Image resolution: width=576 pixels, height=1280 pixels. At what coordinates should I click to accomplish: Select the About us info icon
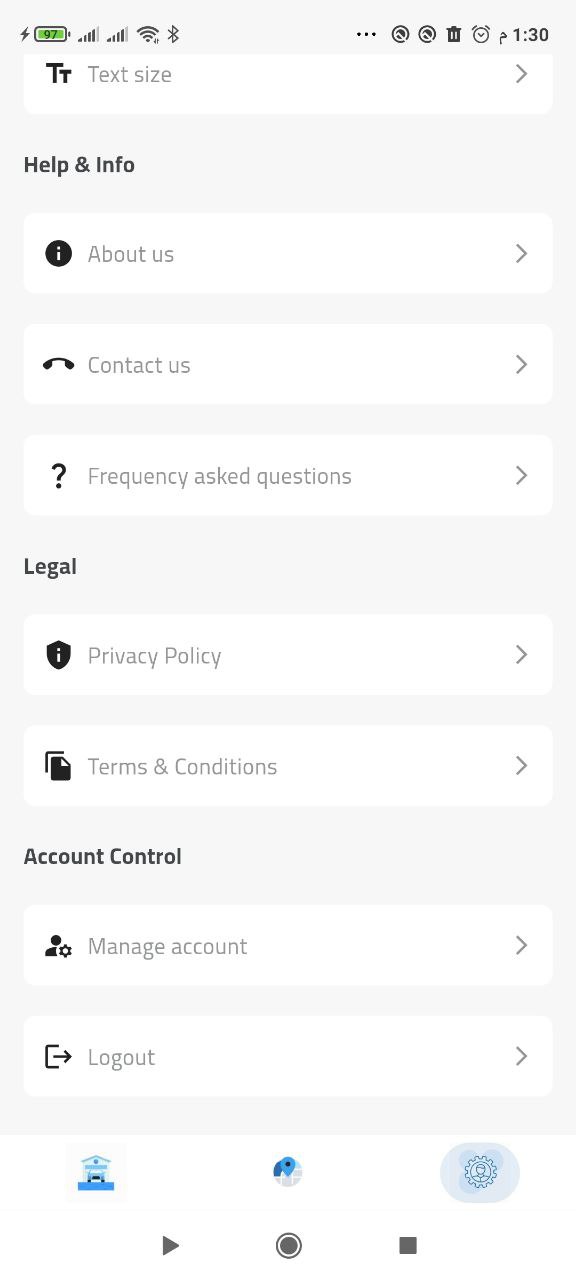(58, 253)
